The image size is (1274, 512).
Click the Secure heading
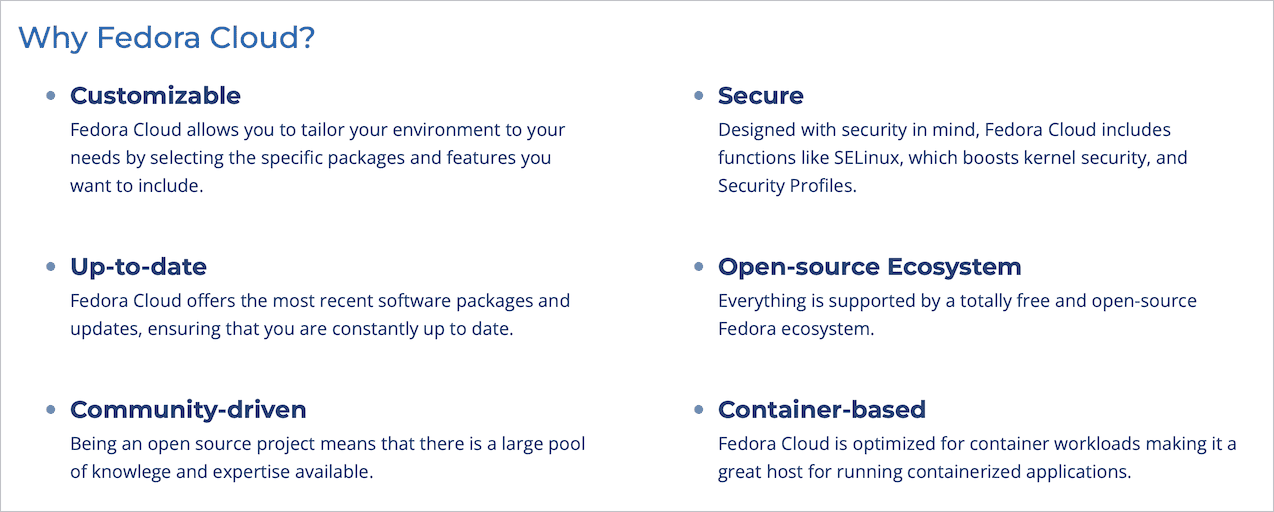point(760,96)
